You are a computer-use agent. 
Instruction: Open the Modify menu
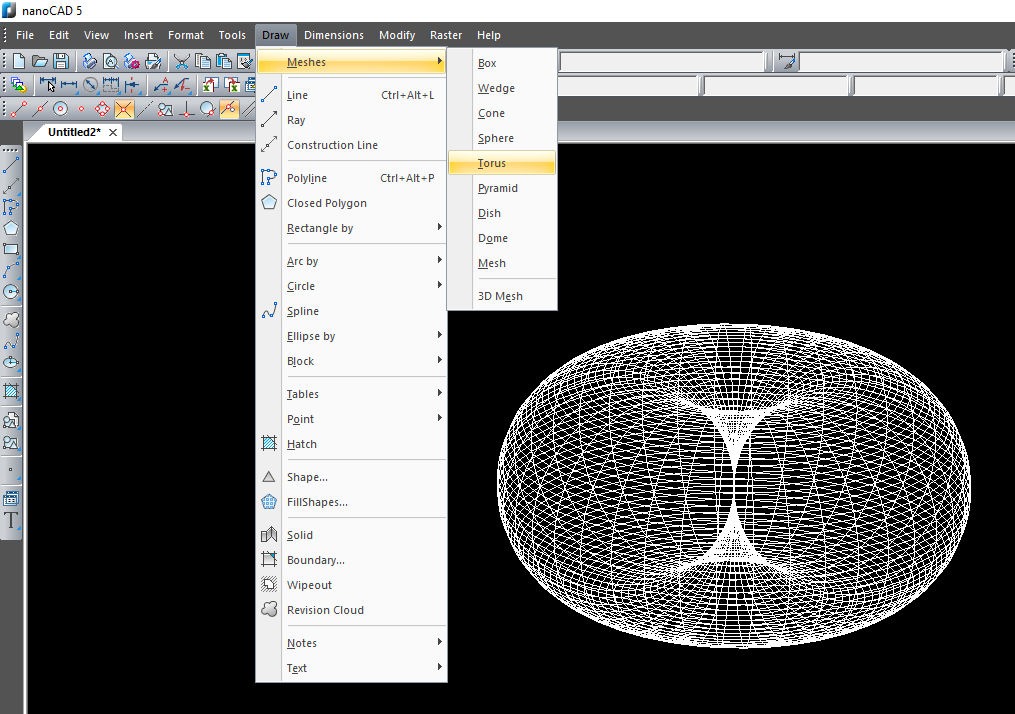(397, 35)
